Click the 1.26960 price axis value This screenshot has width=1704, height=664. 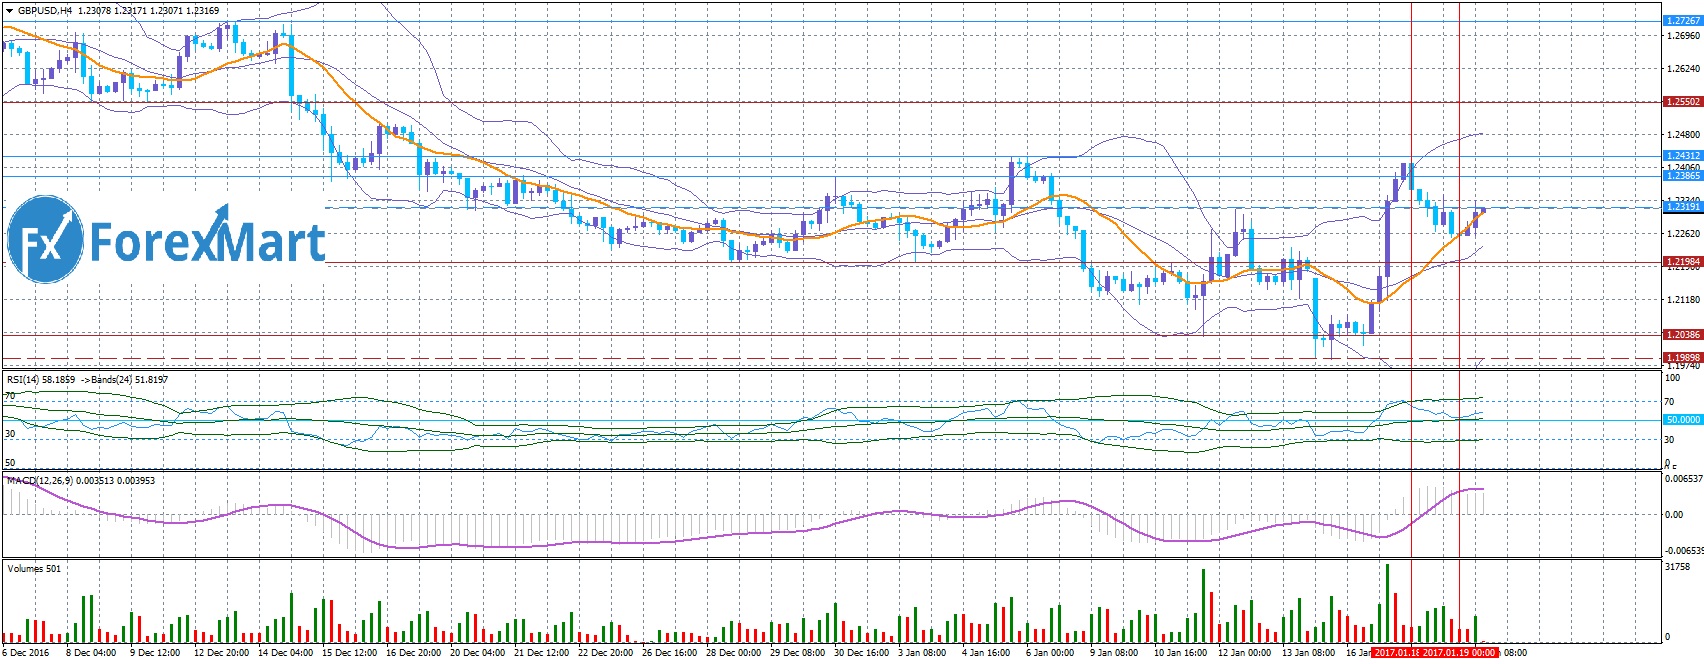1683,36
